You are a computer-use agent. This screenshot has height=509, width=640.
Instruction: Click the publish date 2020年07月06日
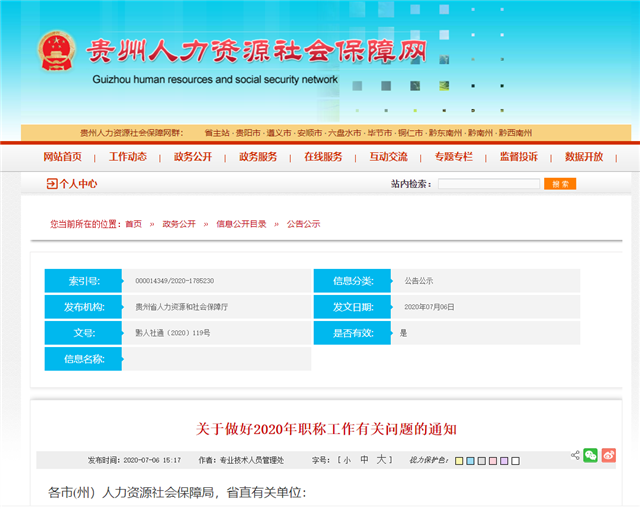point(429,307)
